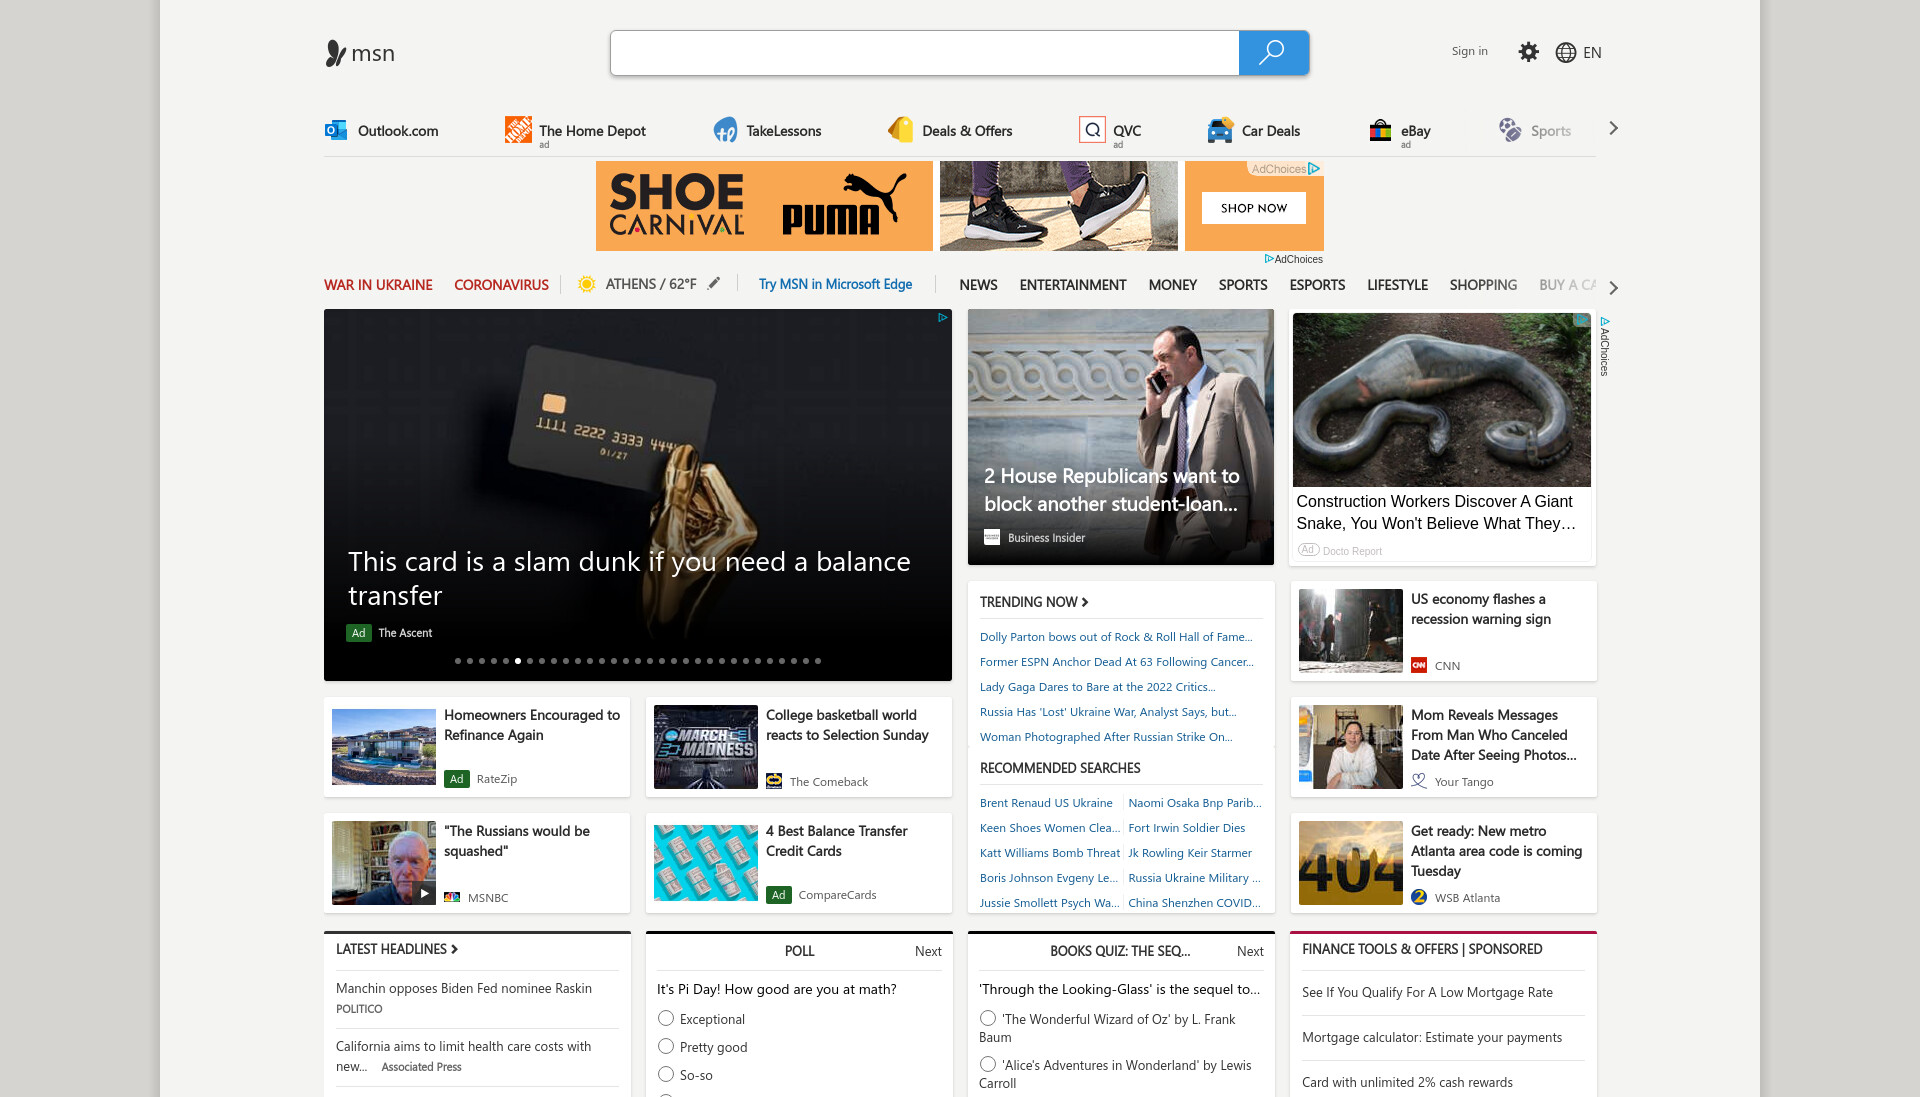Screen dimensions: 1920x1097
Task: Expand the Latest Headlines section
Action: (397, 949)
